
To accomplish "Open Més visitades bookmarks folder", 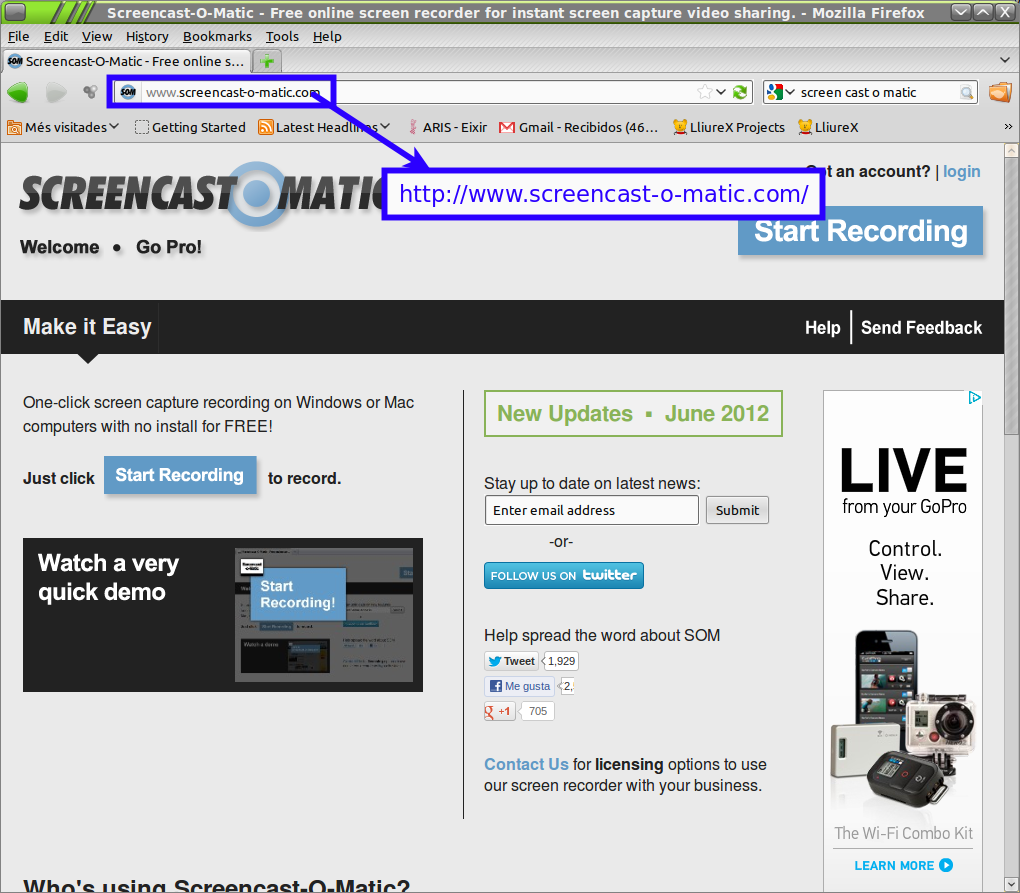I will (63, 127).
